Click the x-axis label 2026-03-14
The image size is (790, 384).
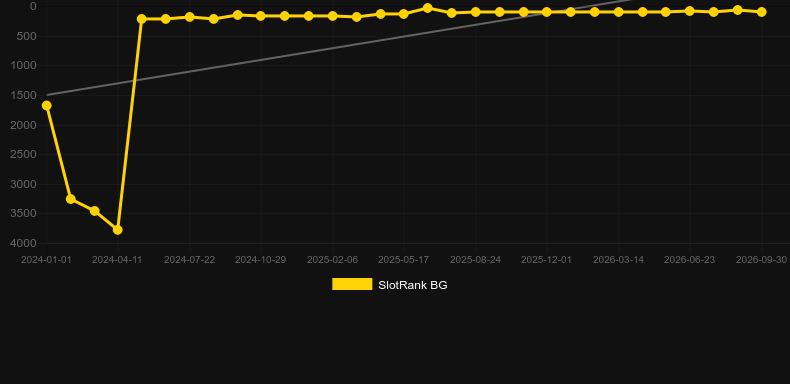(x=619, y=260)
